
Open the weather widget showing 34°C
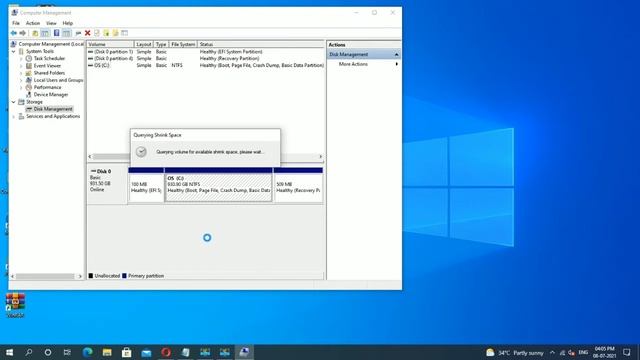pyautogui.click(x=515, y=353)
